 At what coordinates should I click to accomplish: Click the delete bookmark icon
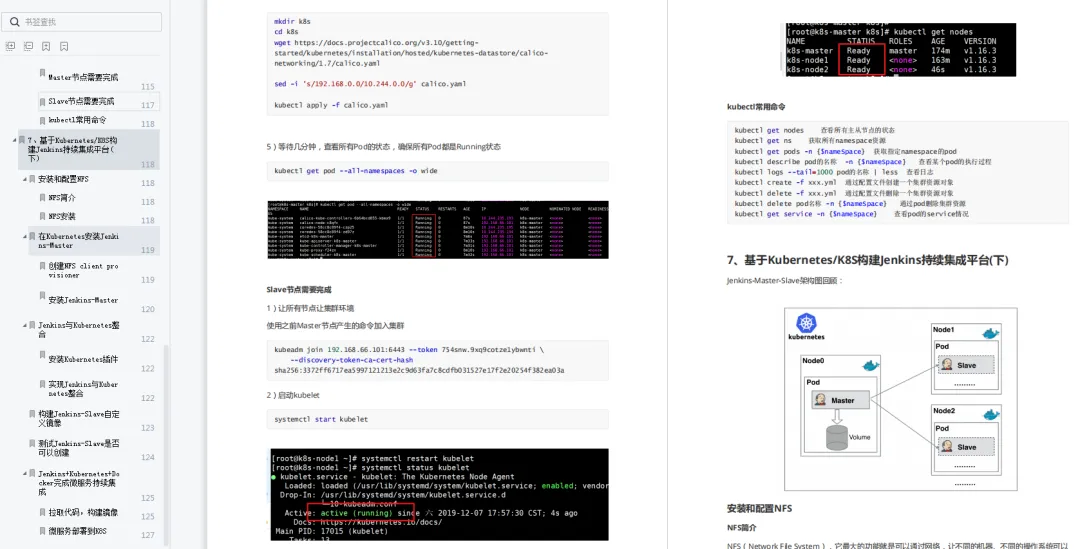(64, 46)
